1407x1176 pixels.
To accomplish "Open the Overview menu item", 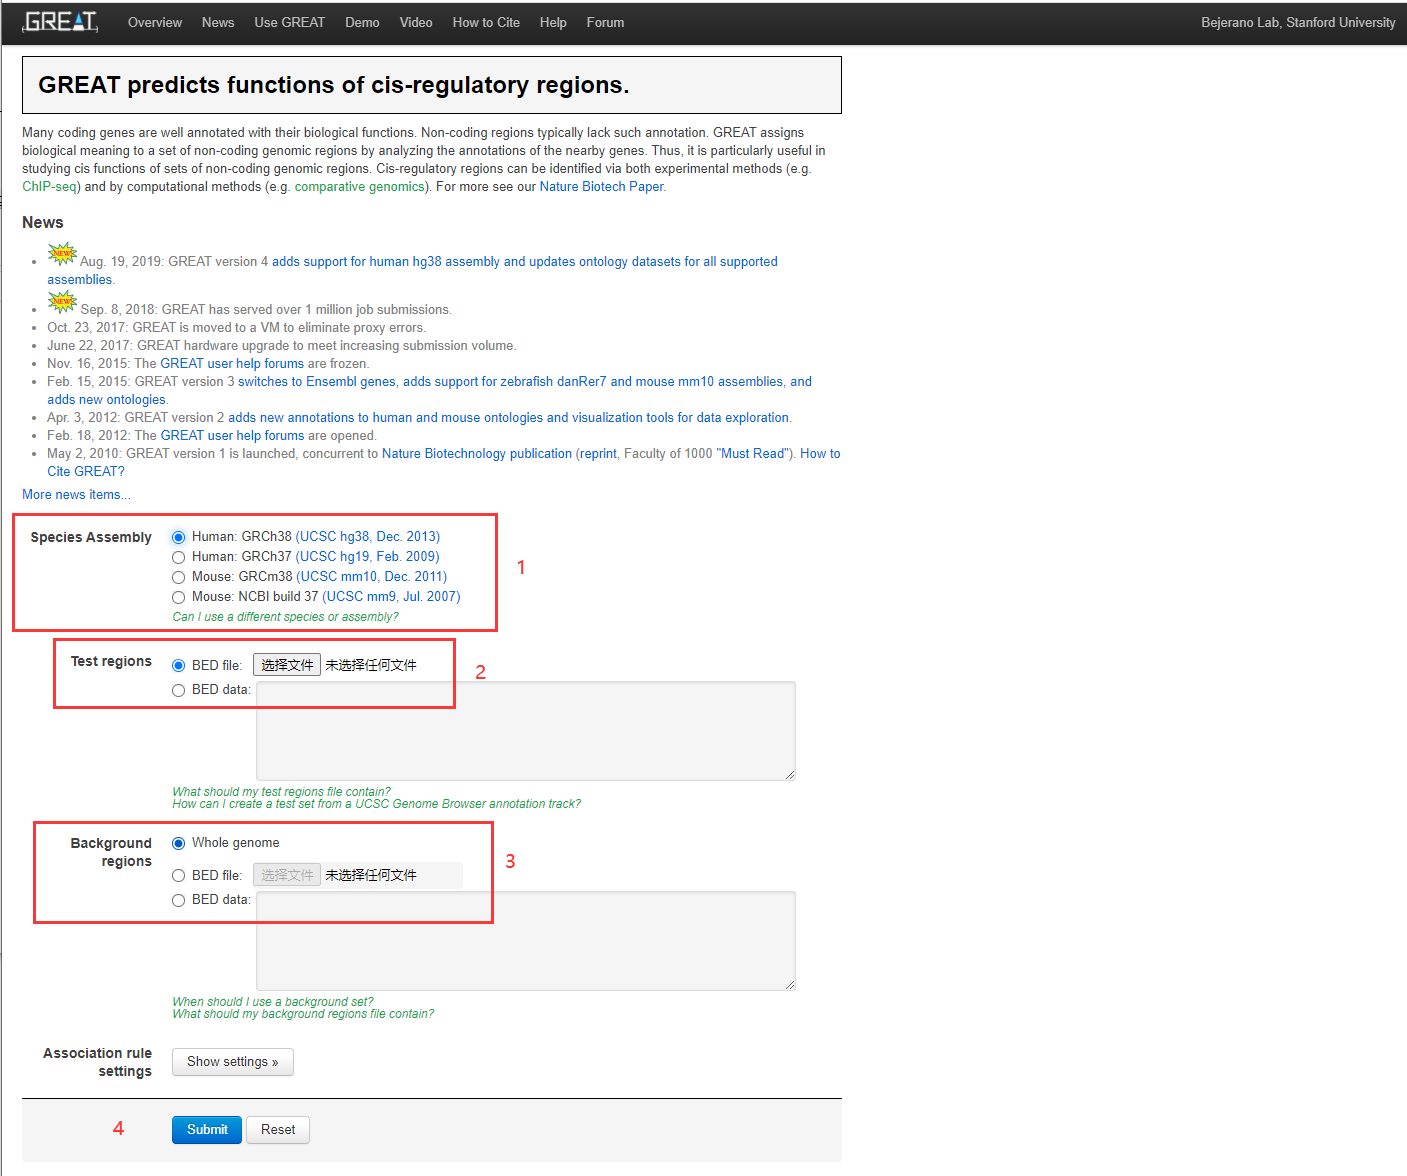I will point(155,22).
